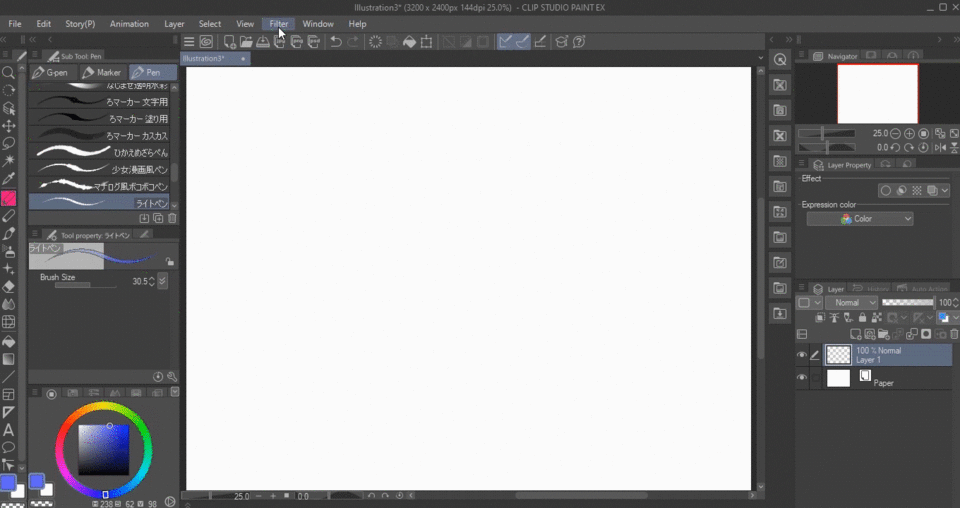
Task: Open the Window menu
Action: pyautogui.click(x=318, y=24)
